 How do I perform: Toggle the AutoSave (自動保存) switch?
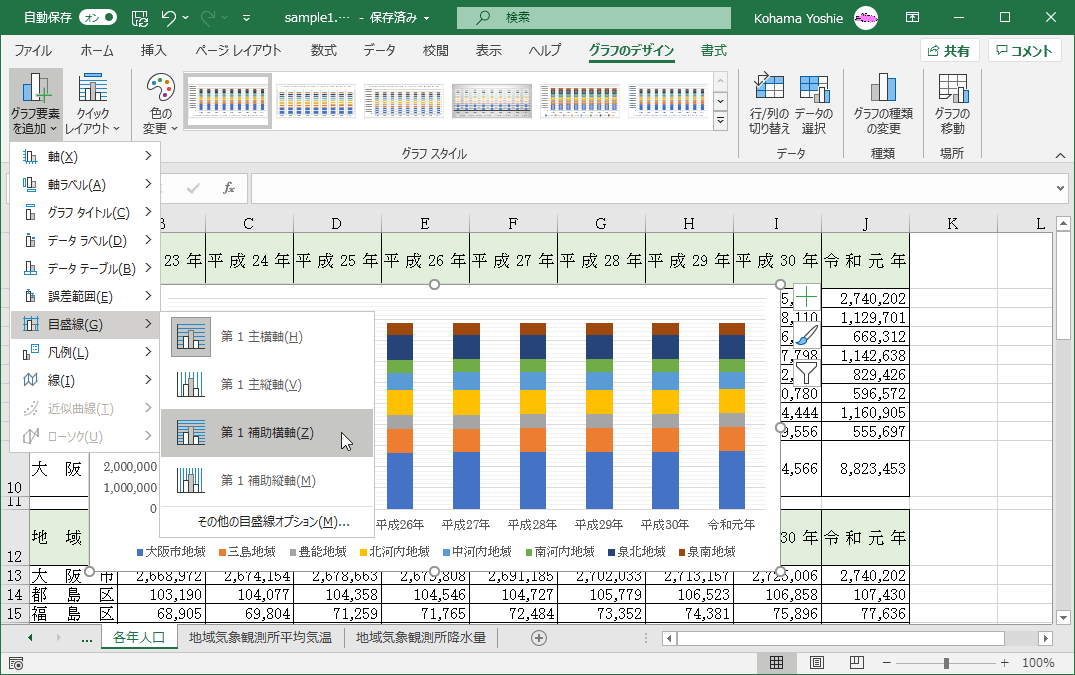(97, 18)
